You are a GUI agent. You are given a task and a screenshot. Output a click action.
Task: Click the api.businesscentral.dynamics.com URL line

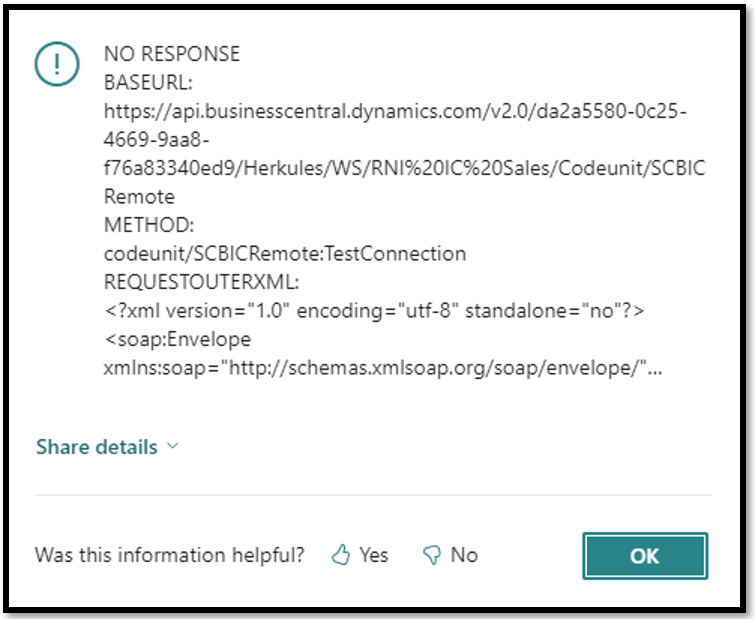coord(395,112)
